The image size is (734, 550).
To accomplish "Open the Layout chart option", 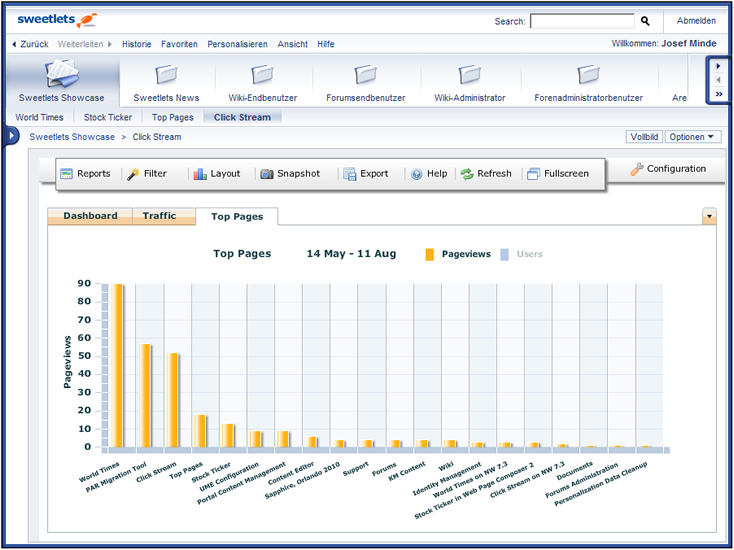I will 217,174.
